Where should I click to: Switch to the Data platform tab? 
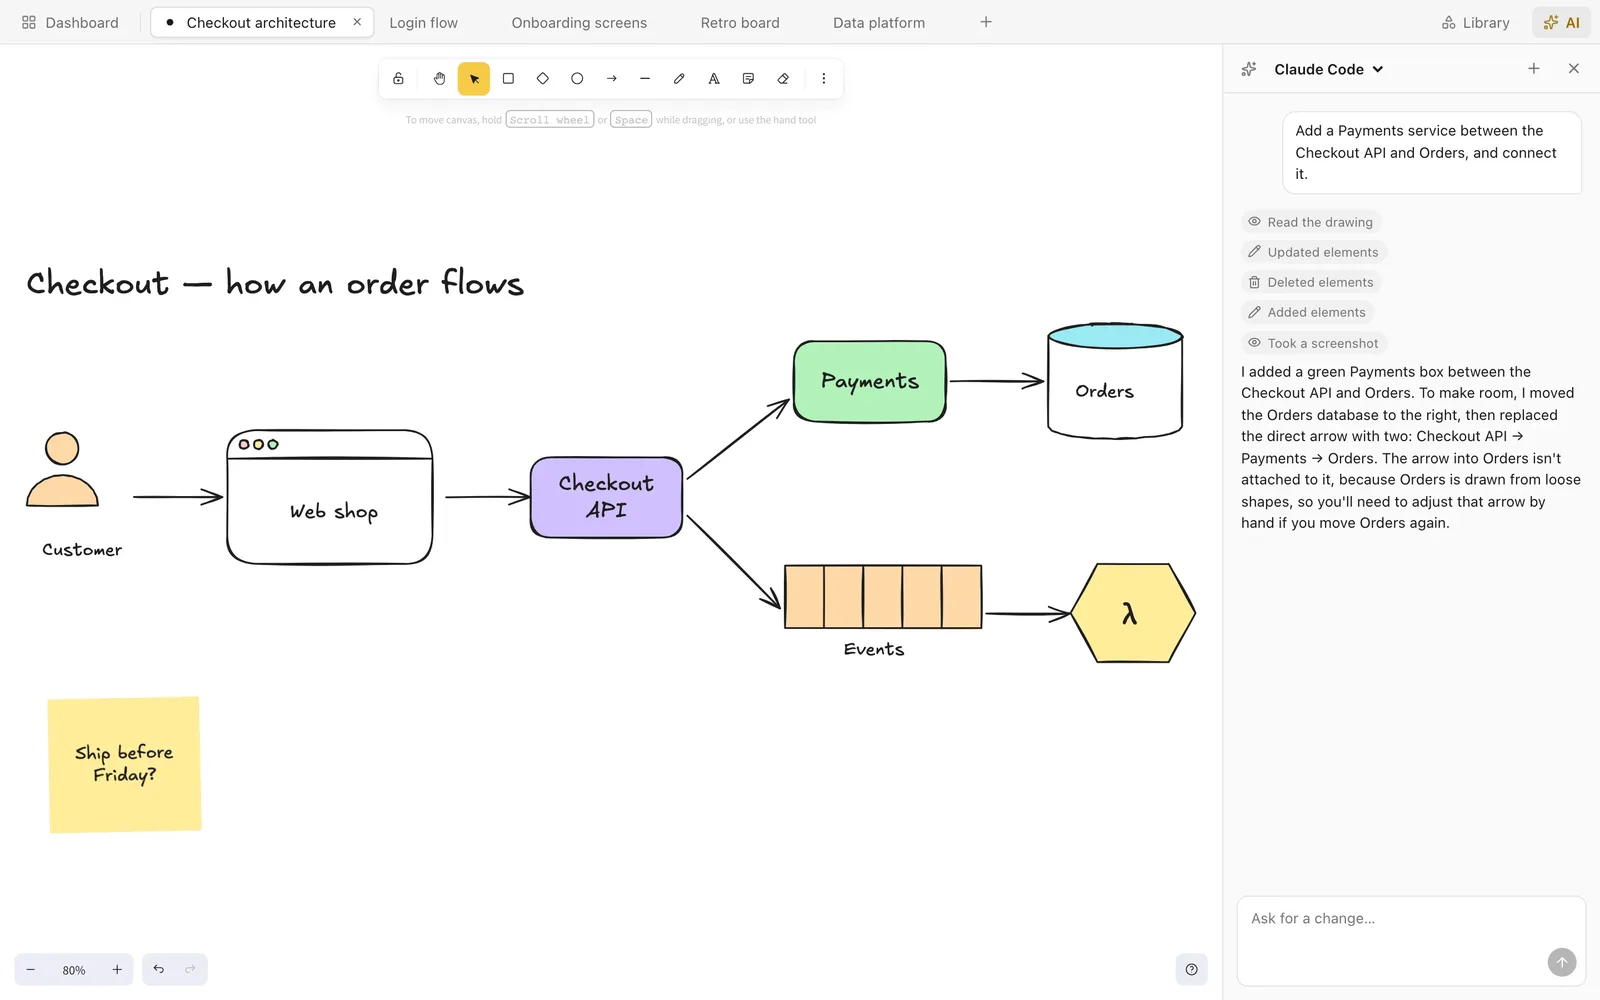(879, 22)
